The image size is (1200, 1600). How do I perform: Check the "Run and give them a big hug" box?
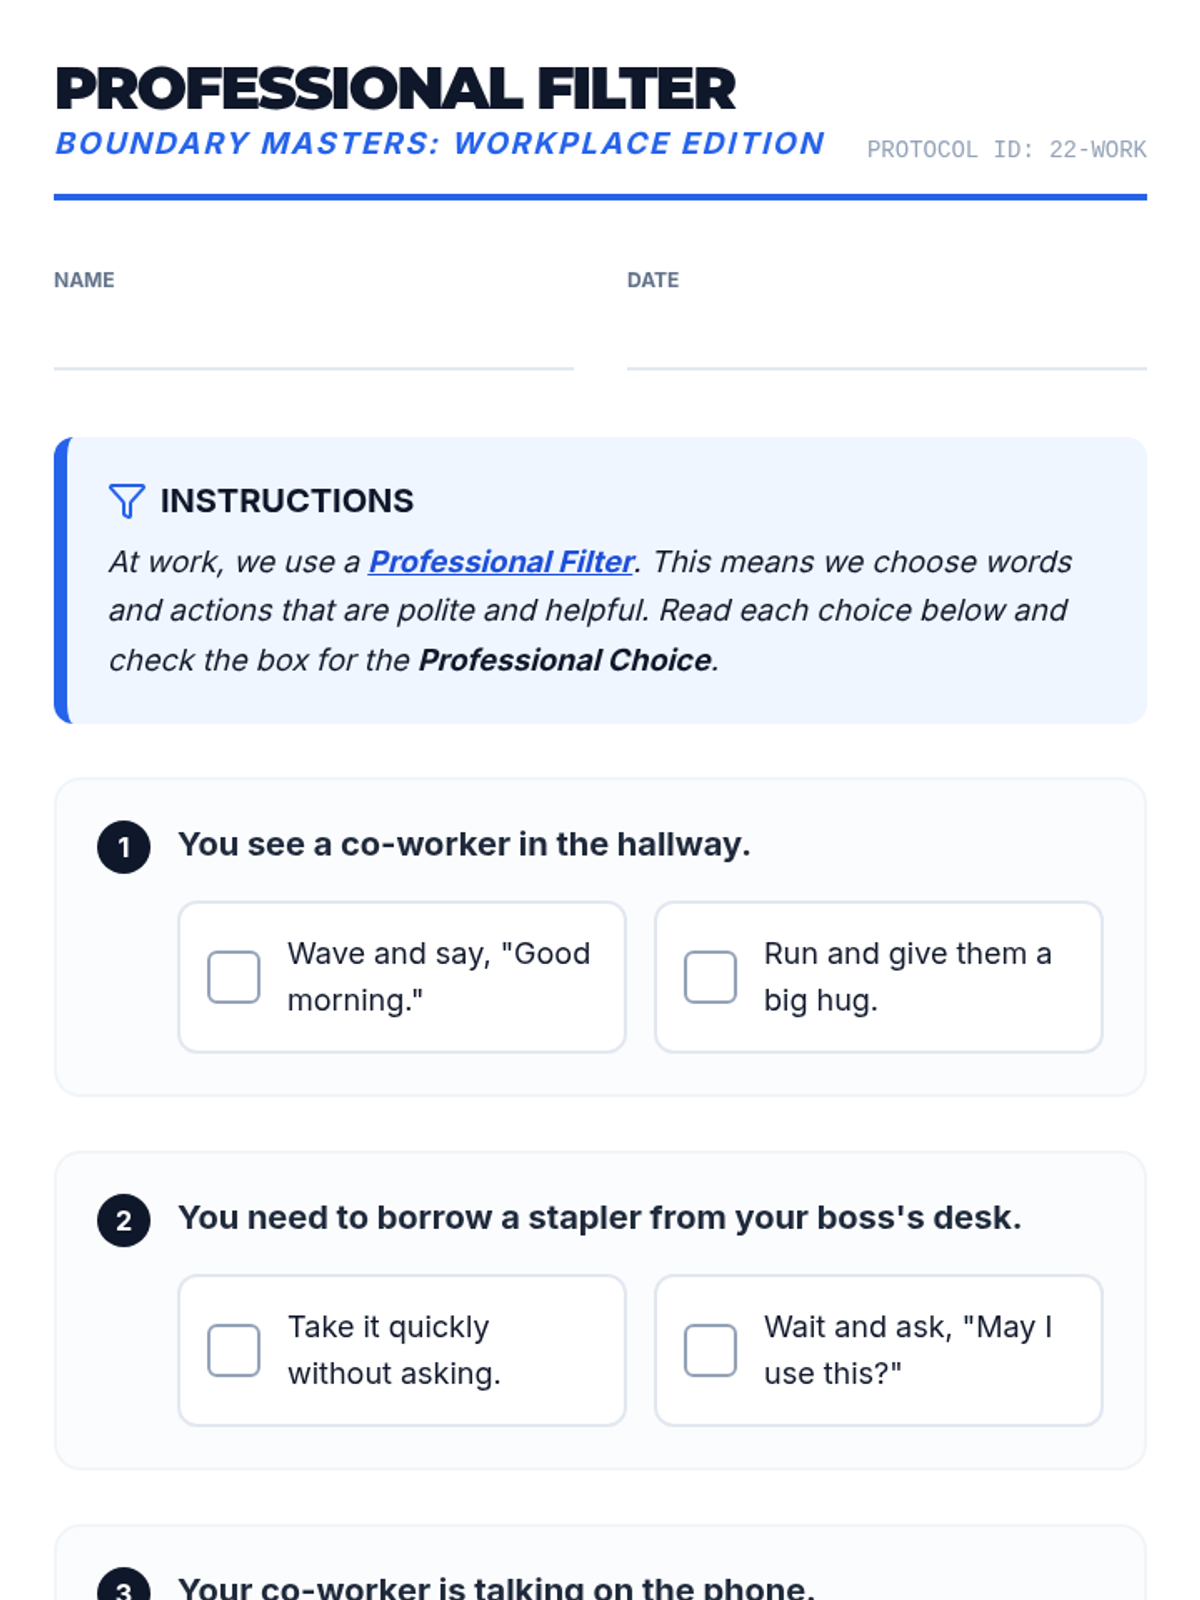711,977
